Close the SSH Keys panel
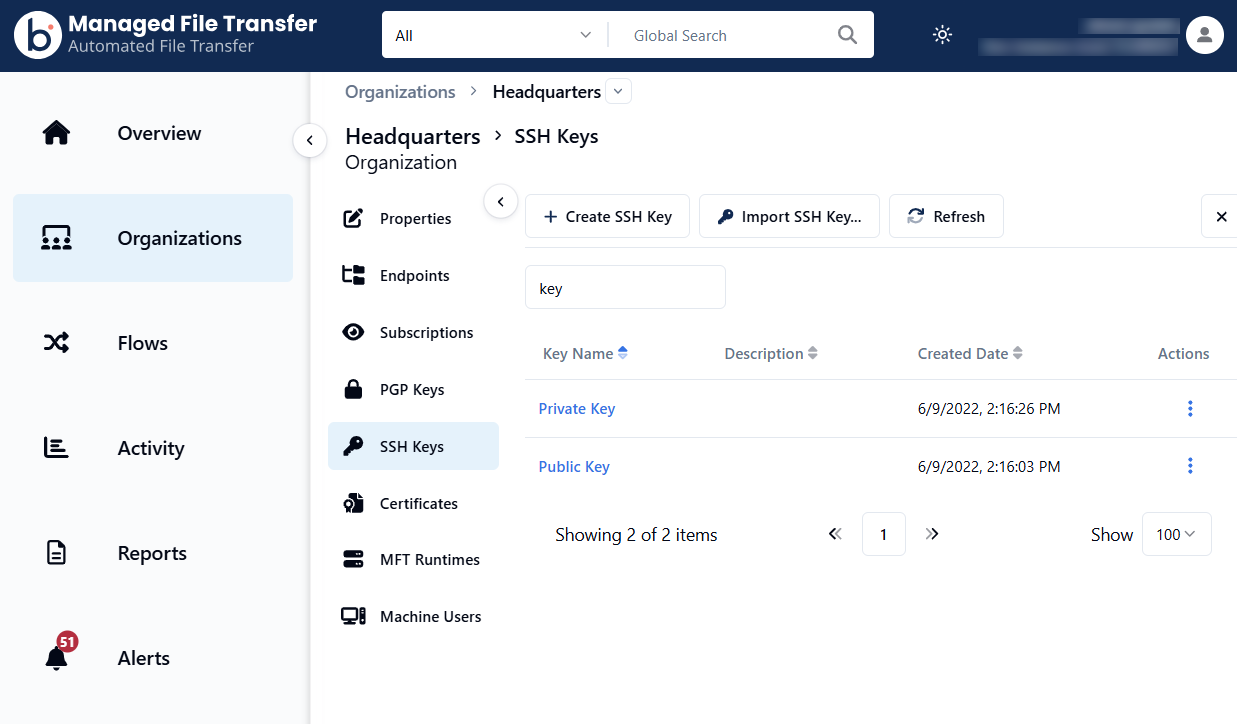The width and height of the screenshot is (1237, 724). (1221, 216)
